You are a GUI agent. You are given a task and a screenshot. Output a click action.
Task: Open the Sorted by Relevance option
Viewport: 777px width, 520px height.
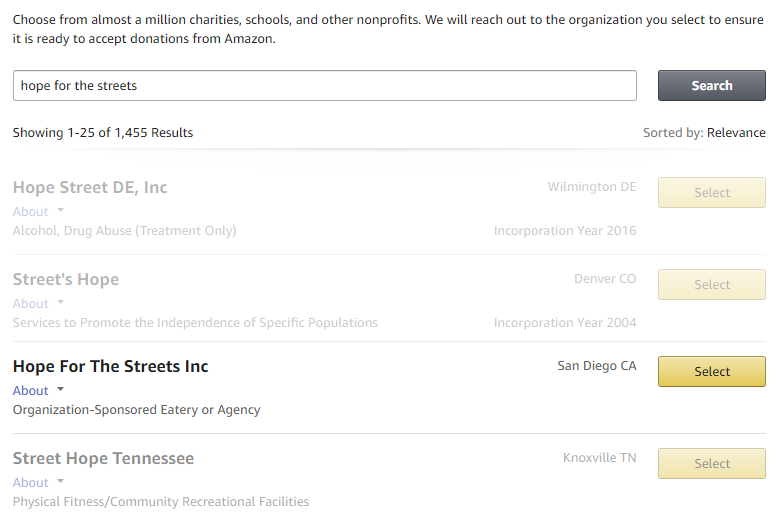pos(735,133)
